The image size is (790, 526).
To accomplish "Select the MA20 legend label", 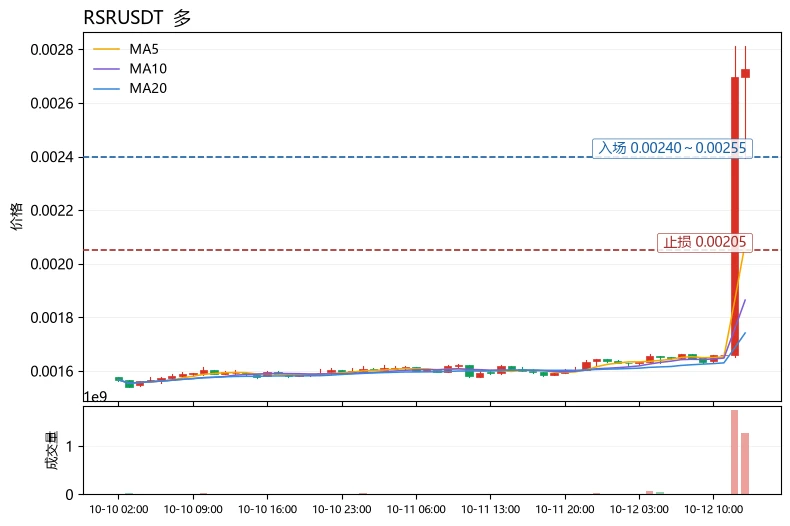I will pyautogui.click(x=148, y=89).
